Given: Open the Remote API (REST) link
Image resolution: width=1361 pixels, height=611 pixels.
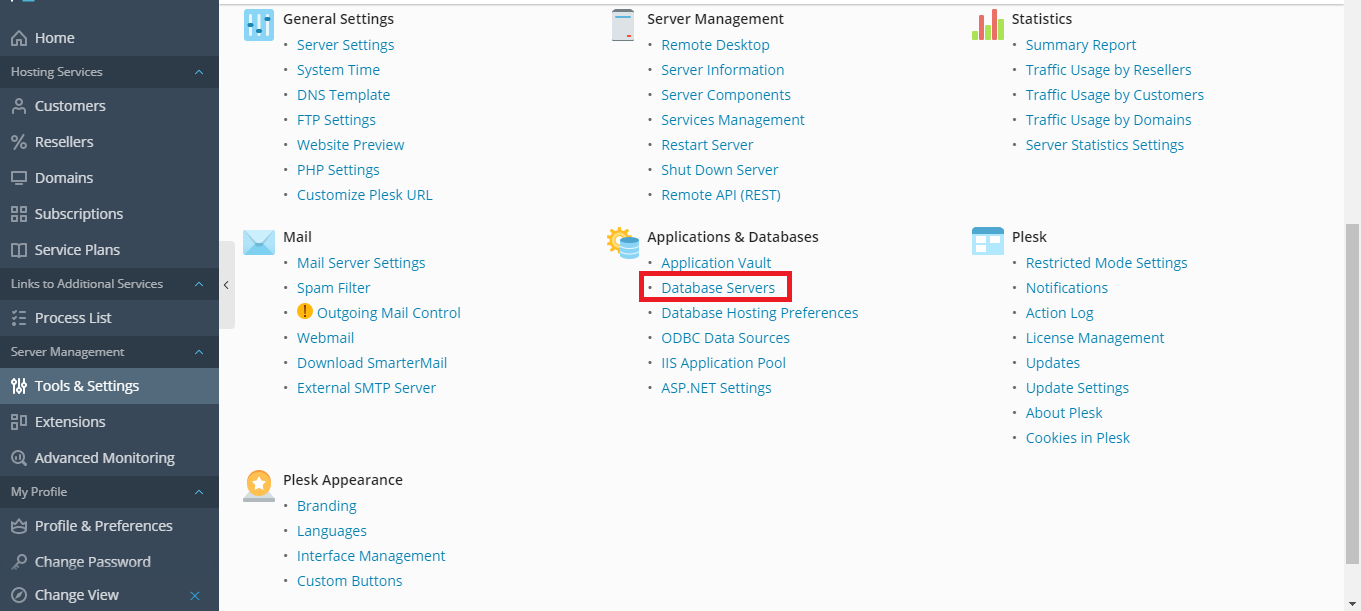Looking at the screenshot, I should 720,195.
